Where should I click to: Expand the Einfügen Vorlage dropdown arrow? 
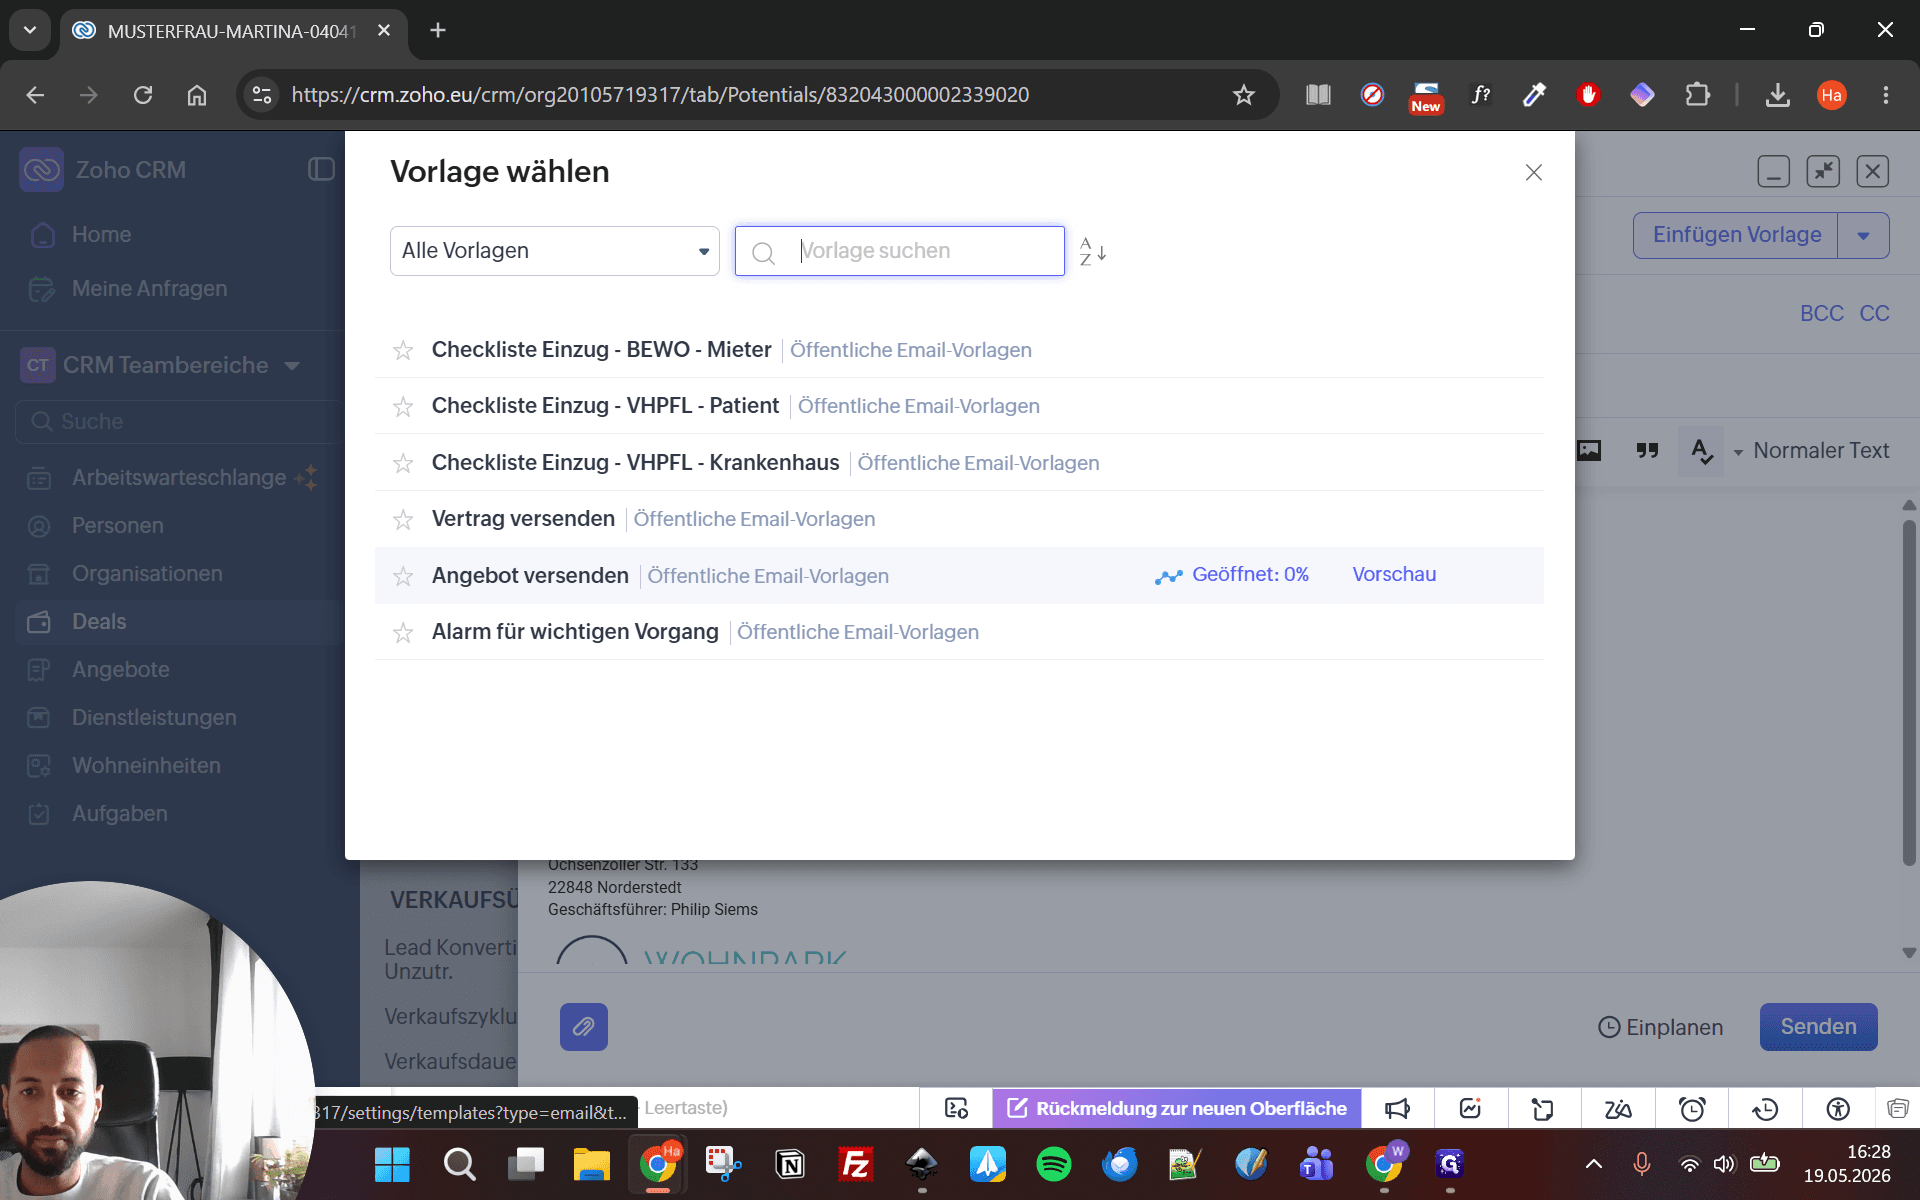coord(1864,235)
